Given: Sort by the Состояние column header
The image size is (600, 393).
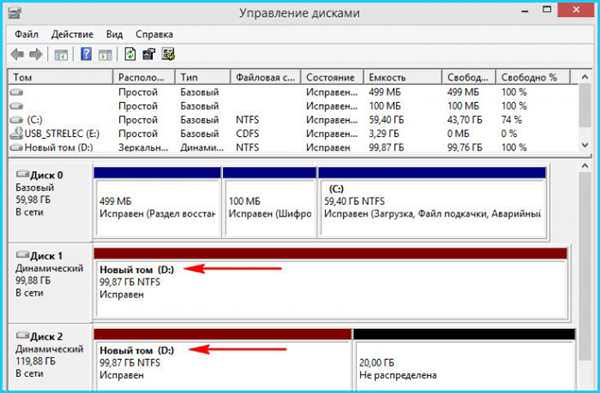Looking at the screenshot, I should (x=332, y=77).
